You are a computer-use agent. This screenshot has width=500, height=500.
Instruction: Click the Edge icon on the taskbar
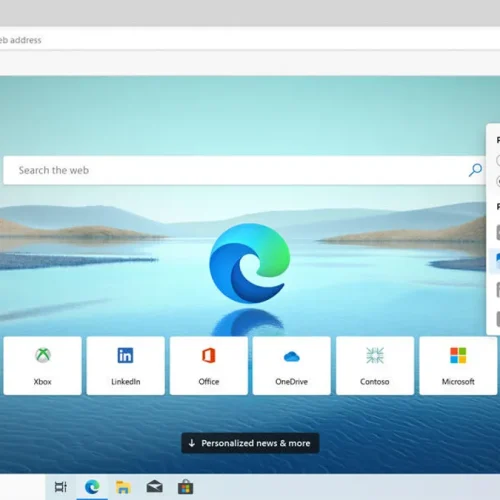point(92,487)
